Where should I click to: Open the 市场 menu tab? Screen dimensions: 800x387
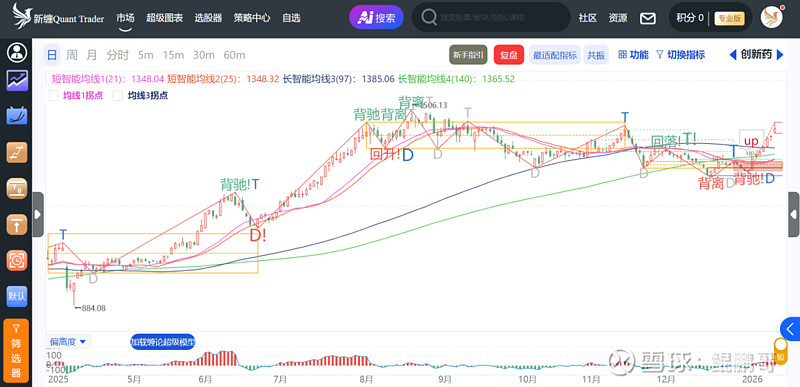coord(126,17)
